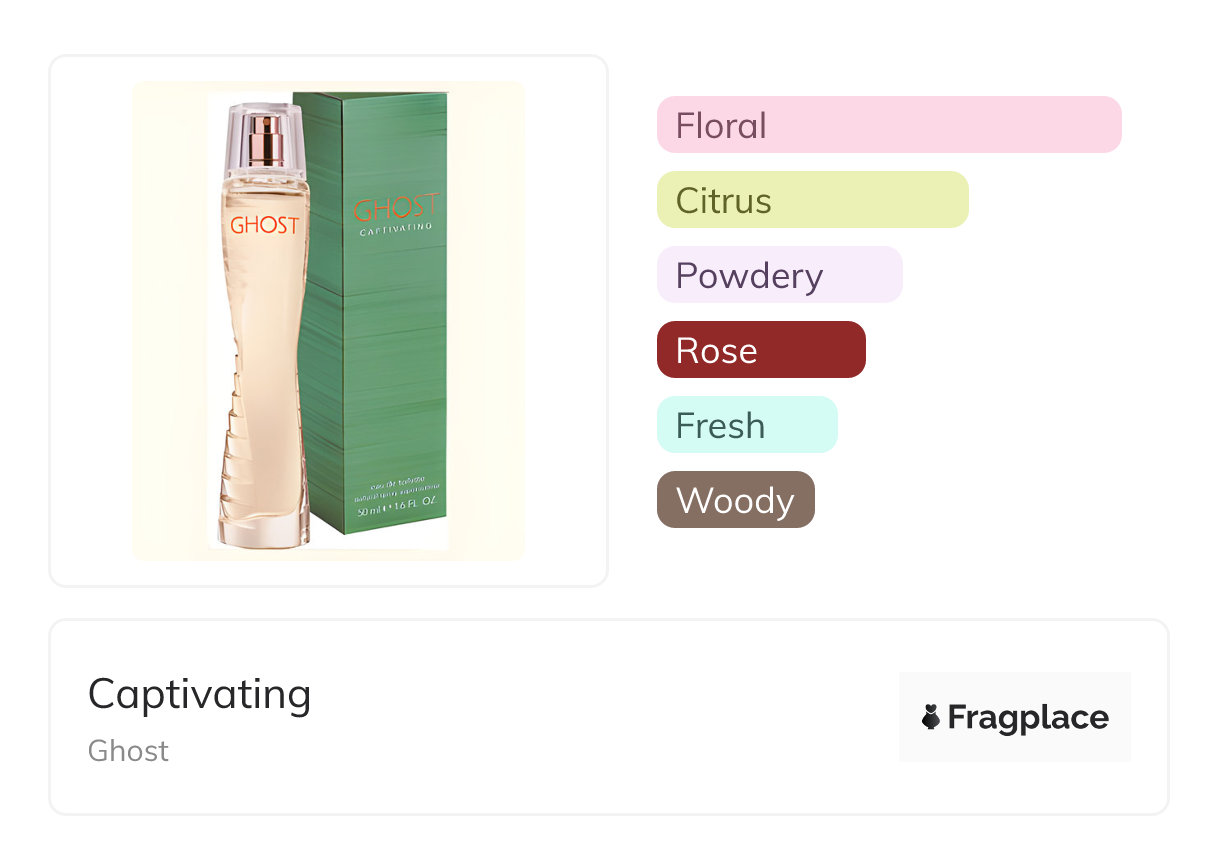Click the dark red Rose accord tag
The width and height of the screenshot is (1218, 864).
(x=760, y=350)
